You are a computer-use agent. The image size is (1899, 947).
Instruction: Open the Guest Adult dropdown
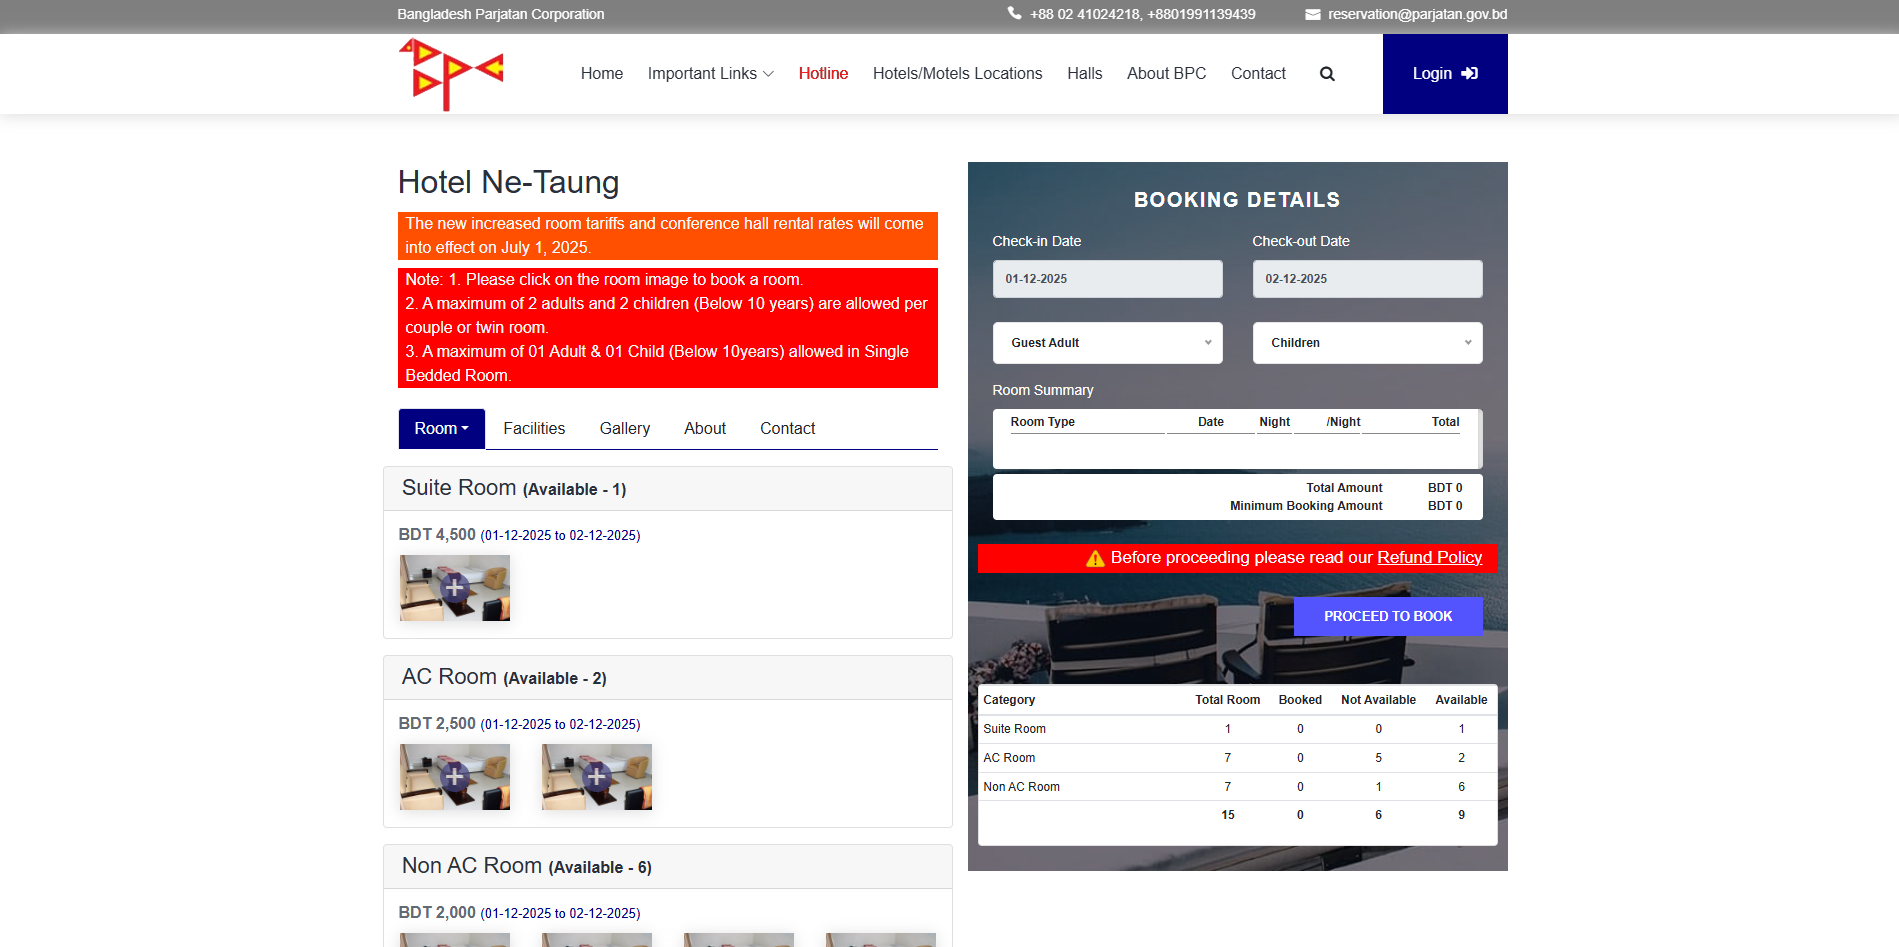pos(1107,343)
